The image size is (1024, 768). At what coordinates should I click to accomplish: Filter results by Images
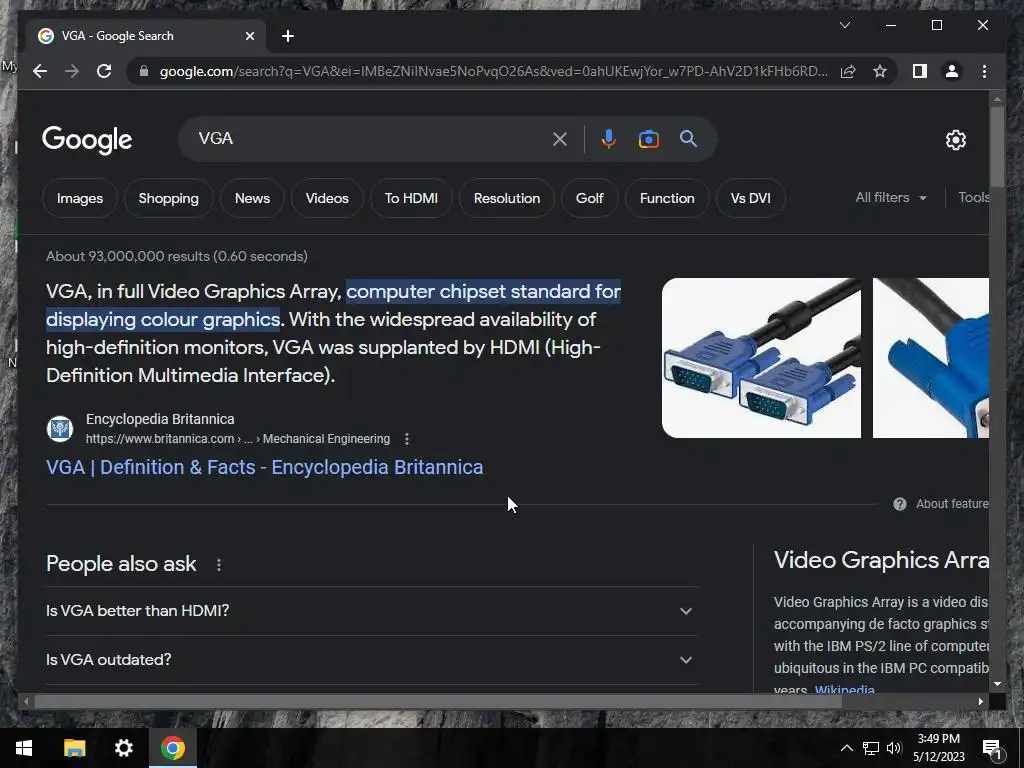80,198
